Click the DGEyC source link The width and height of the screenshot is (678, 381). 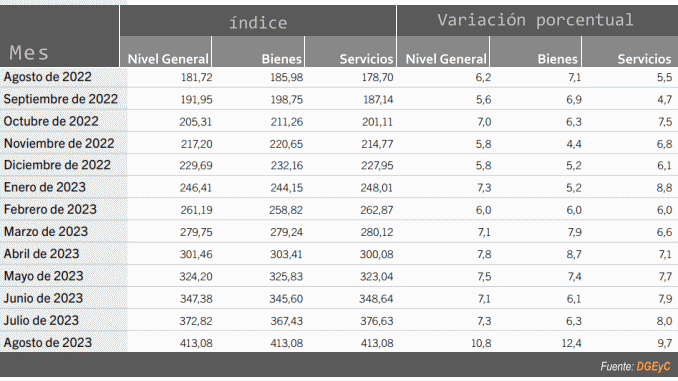653,367
